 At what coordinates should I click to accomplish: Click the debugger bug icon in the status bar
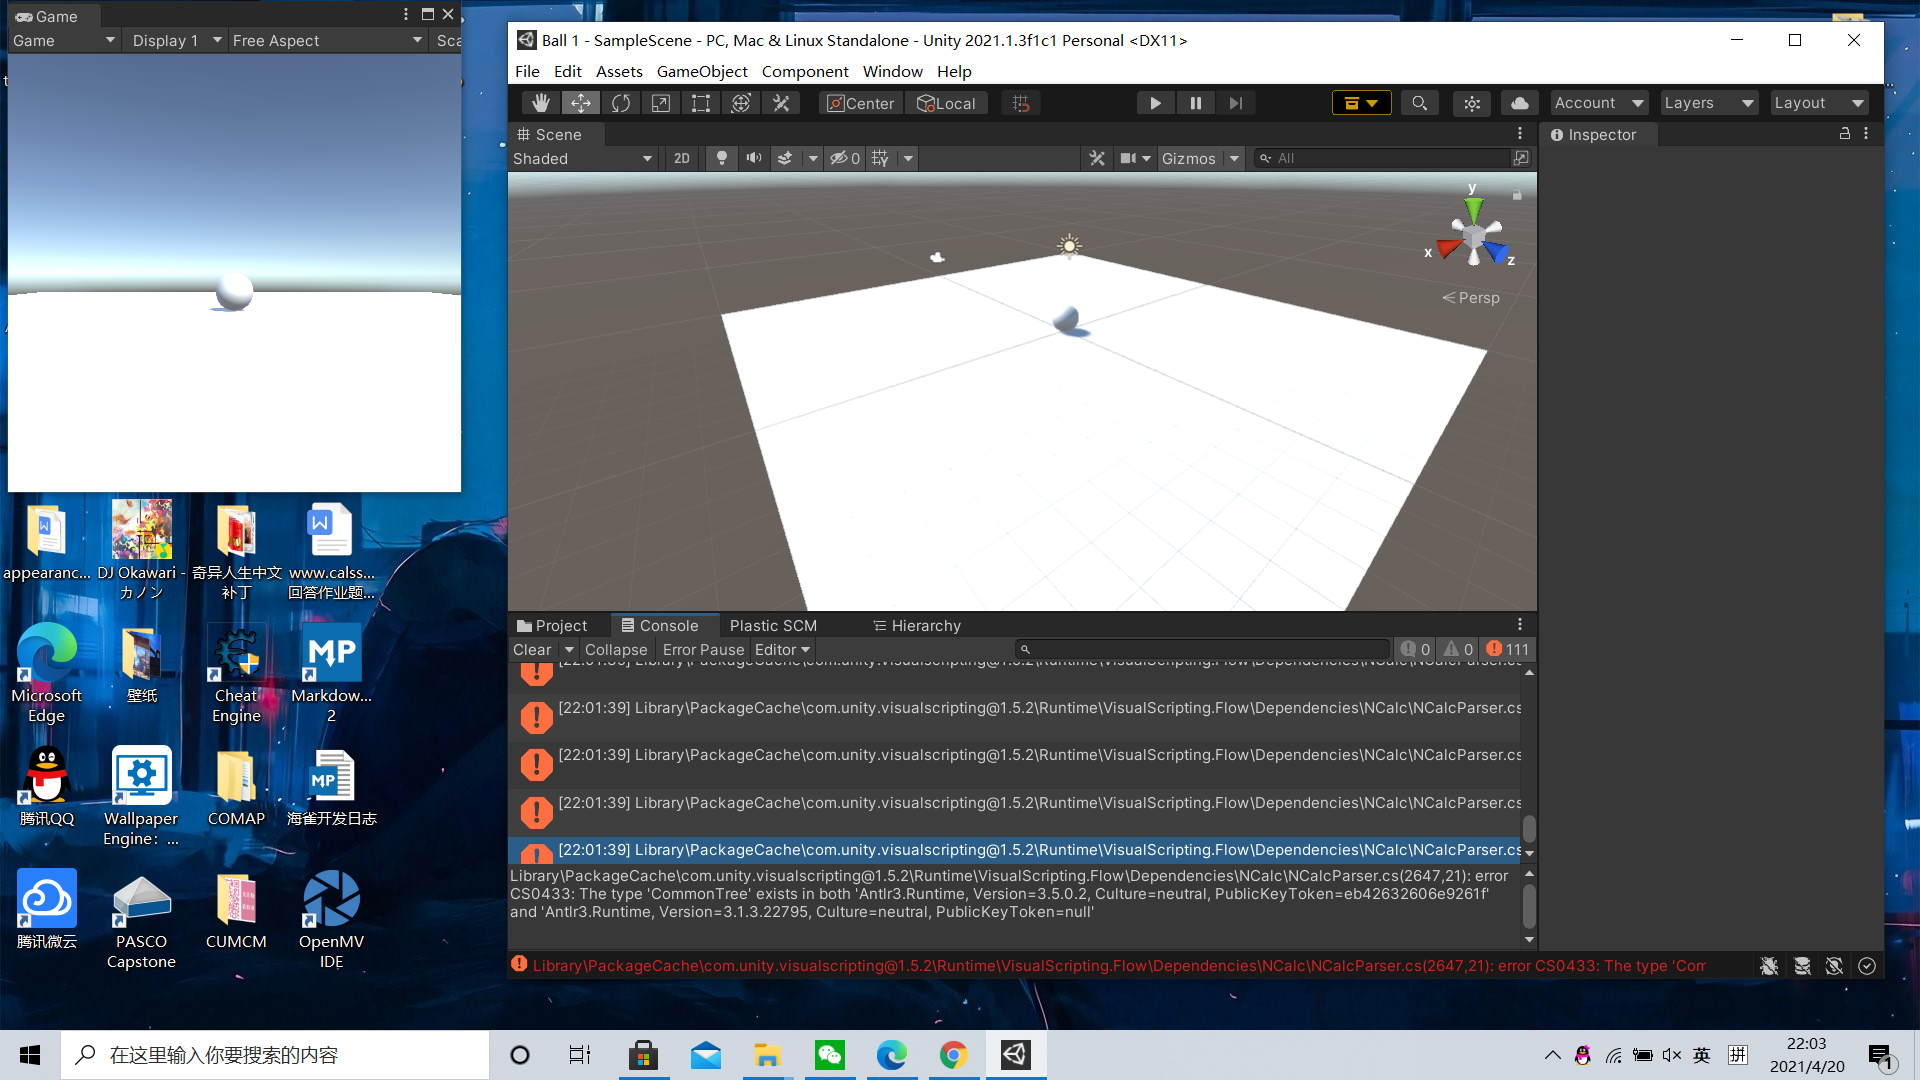[1769, 966]
